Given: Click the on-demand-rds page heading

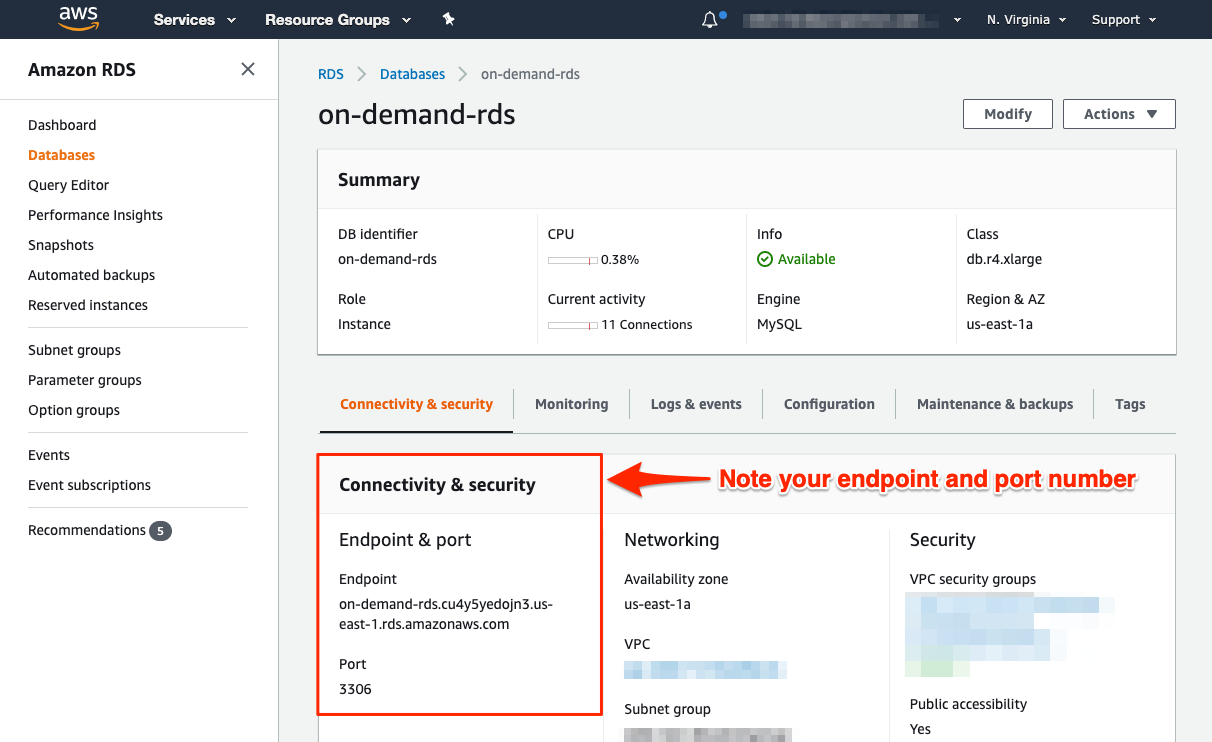Looking at the screenshot, I should click(417, 114).
